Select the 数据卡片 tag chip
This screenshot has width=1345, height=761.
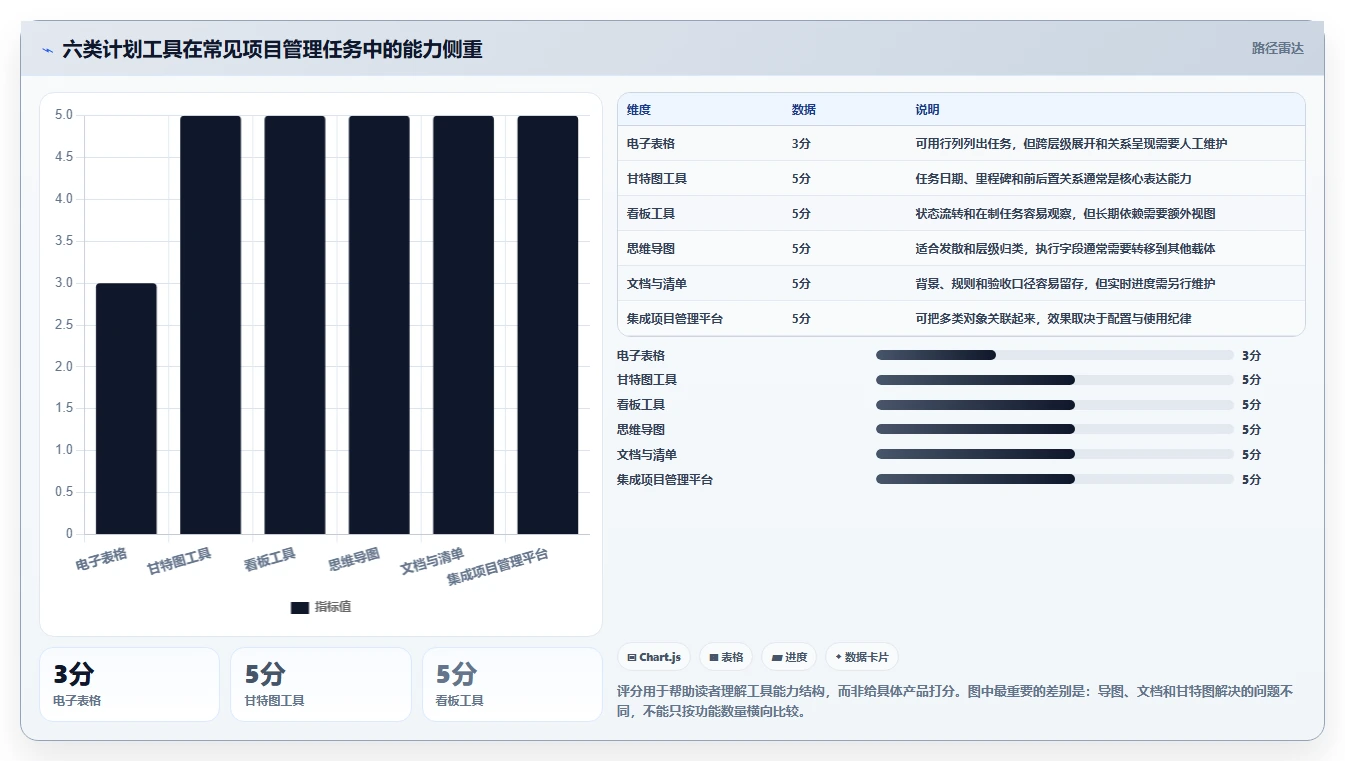pyautogui.click(x=861, y=657)
